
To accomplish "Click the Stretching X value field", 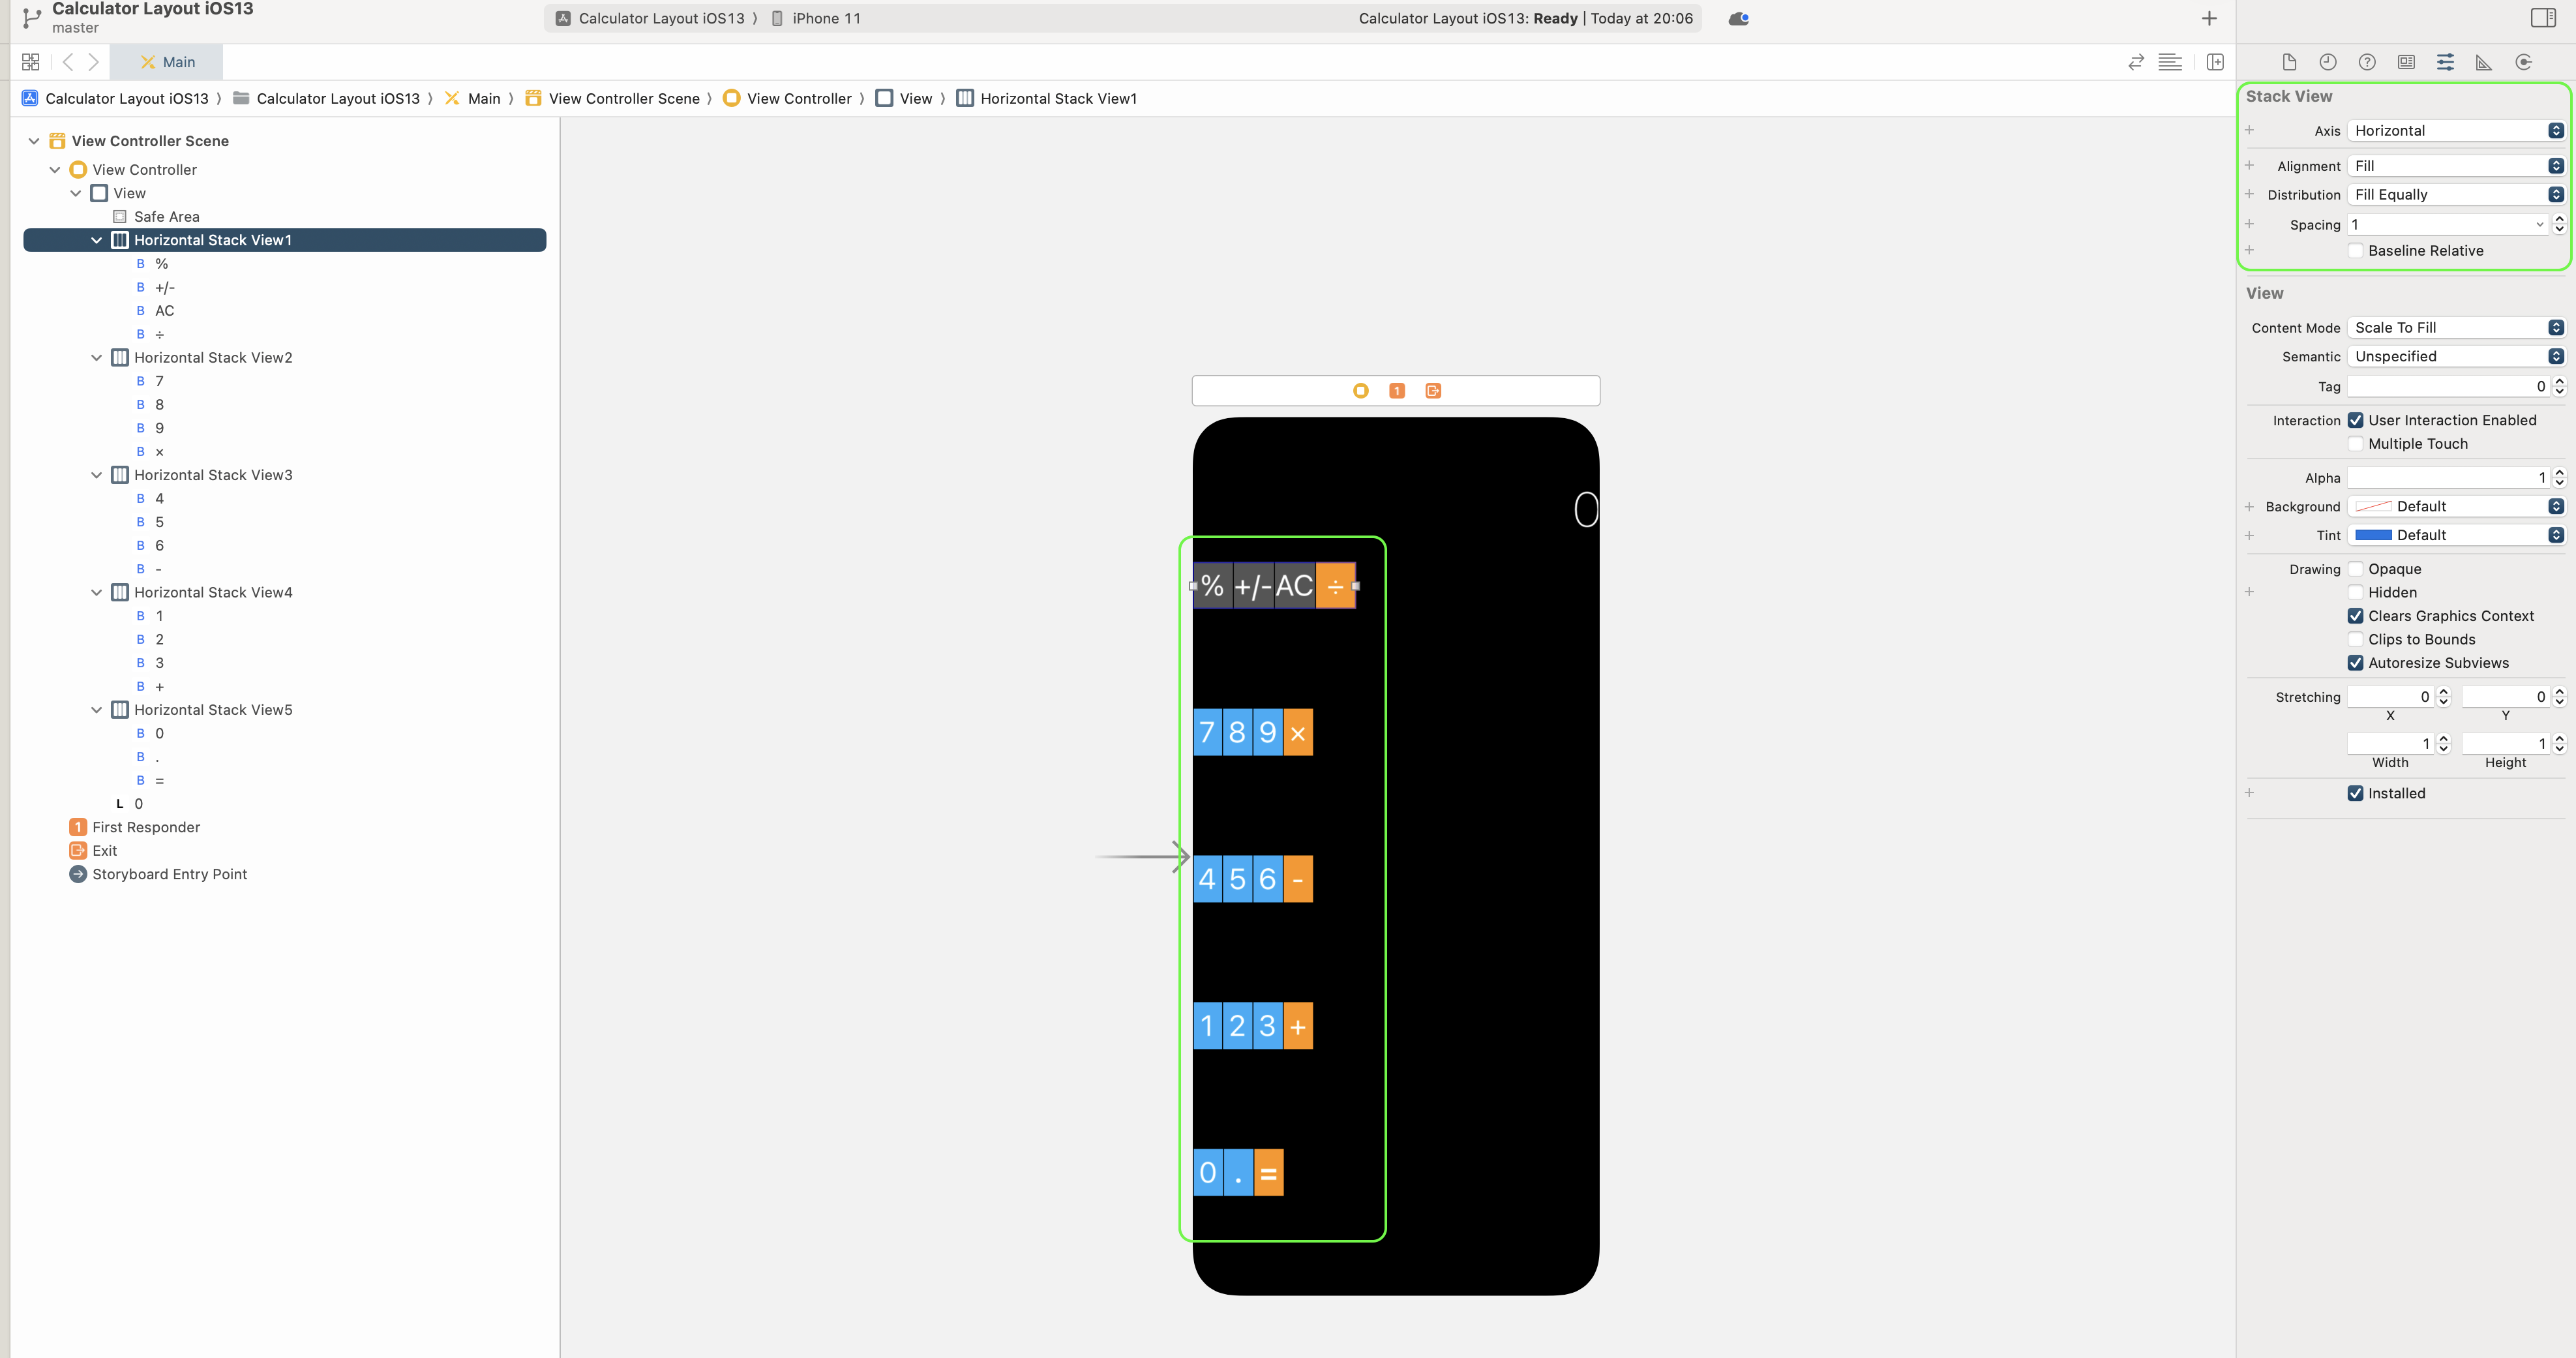I will click(x=2390, y=697).
